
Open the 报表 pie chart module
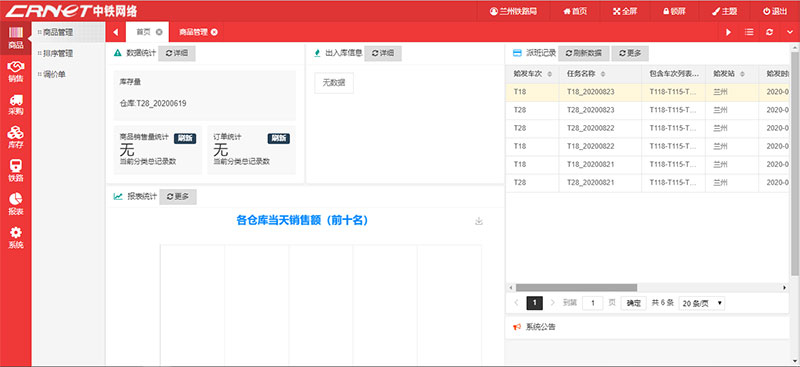(16, 205)
